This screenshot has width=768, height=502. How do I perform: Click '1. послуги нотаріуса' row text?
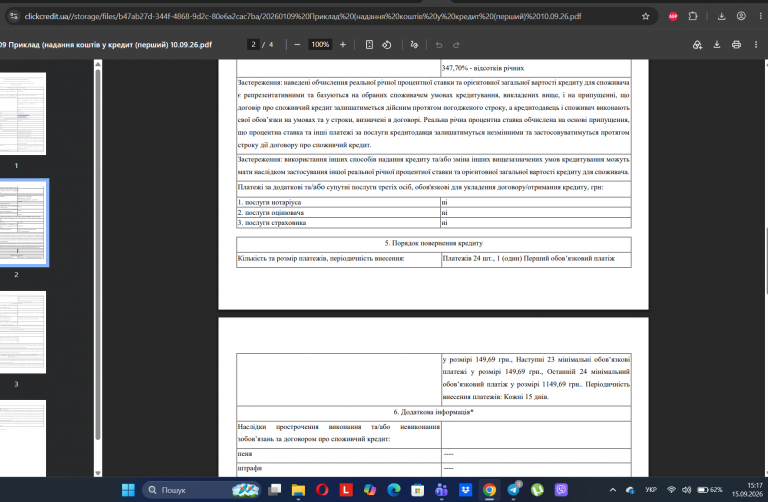(x=269, y=202)
